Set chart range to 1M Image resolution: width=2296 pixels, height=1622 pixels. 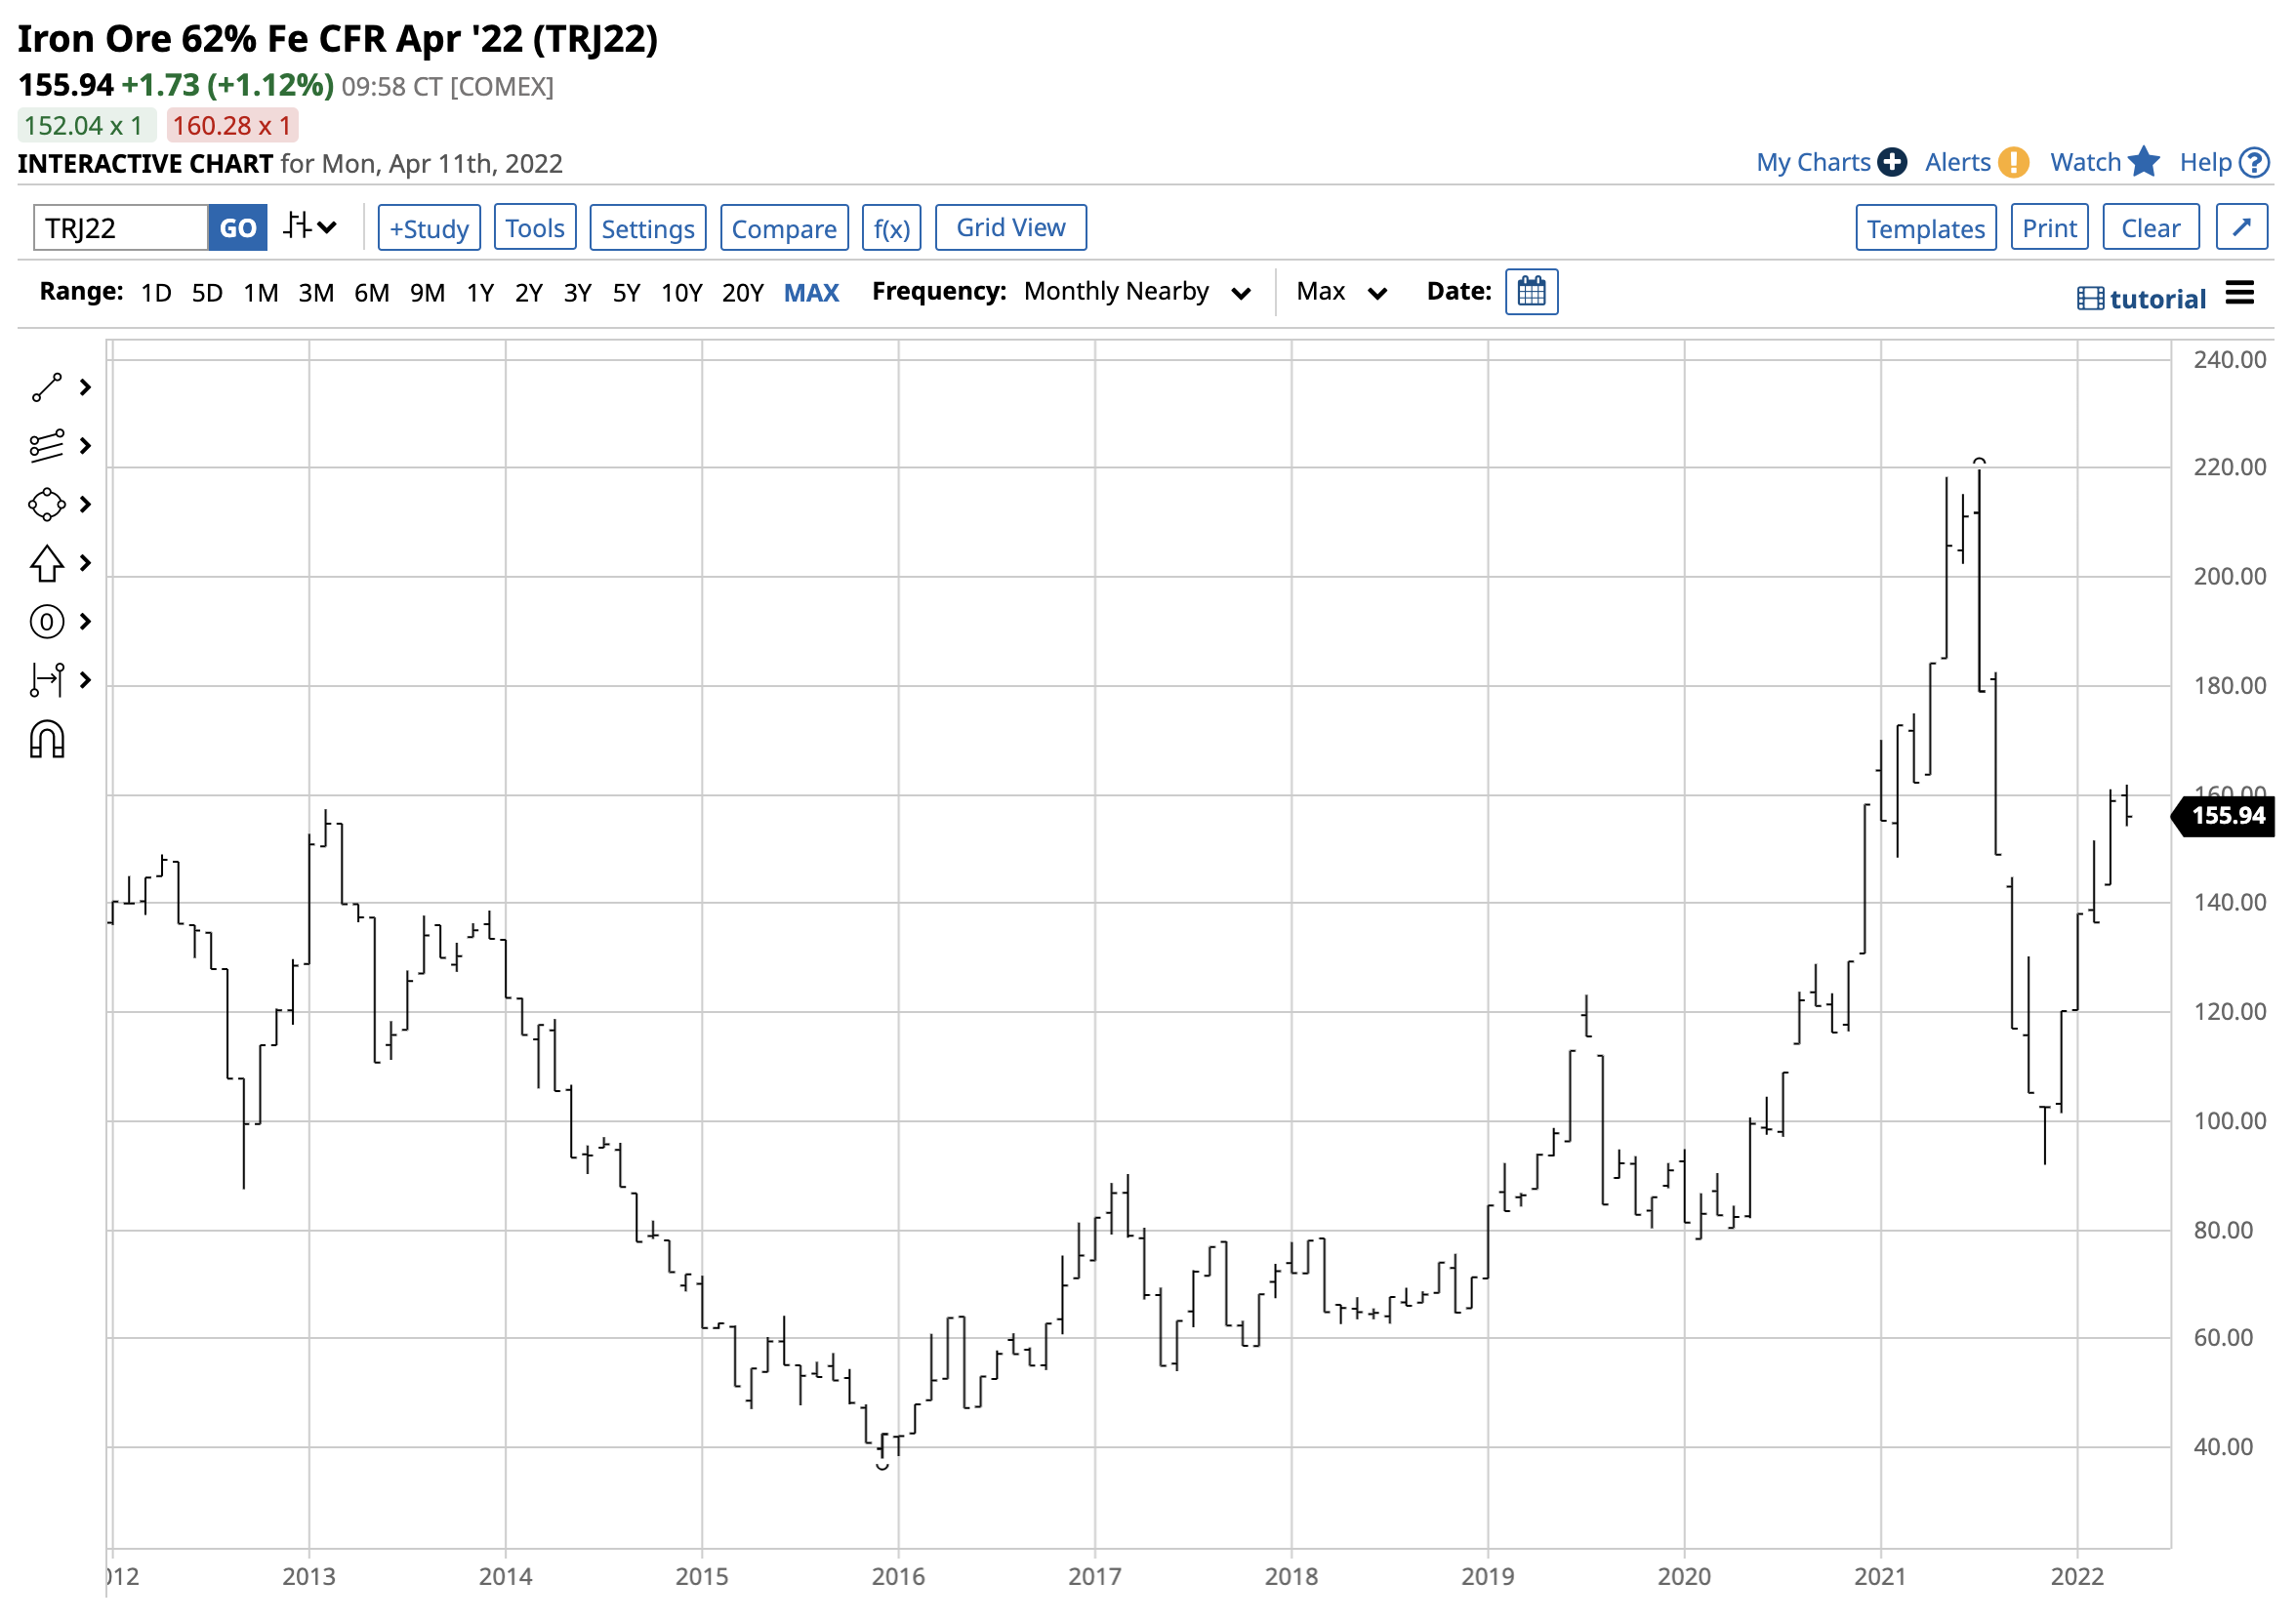[261, 293]
